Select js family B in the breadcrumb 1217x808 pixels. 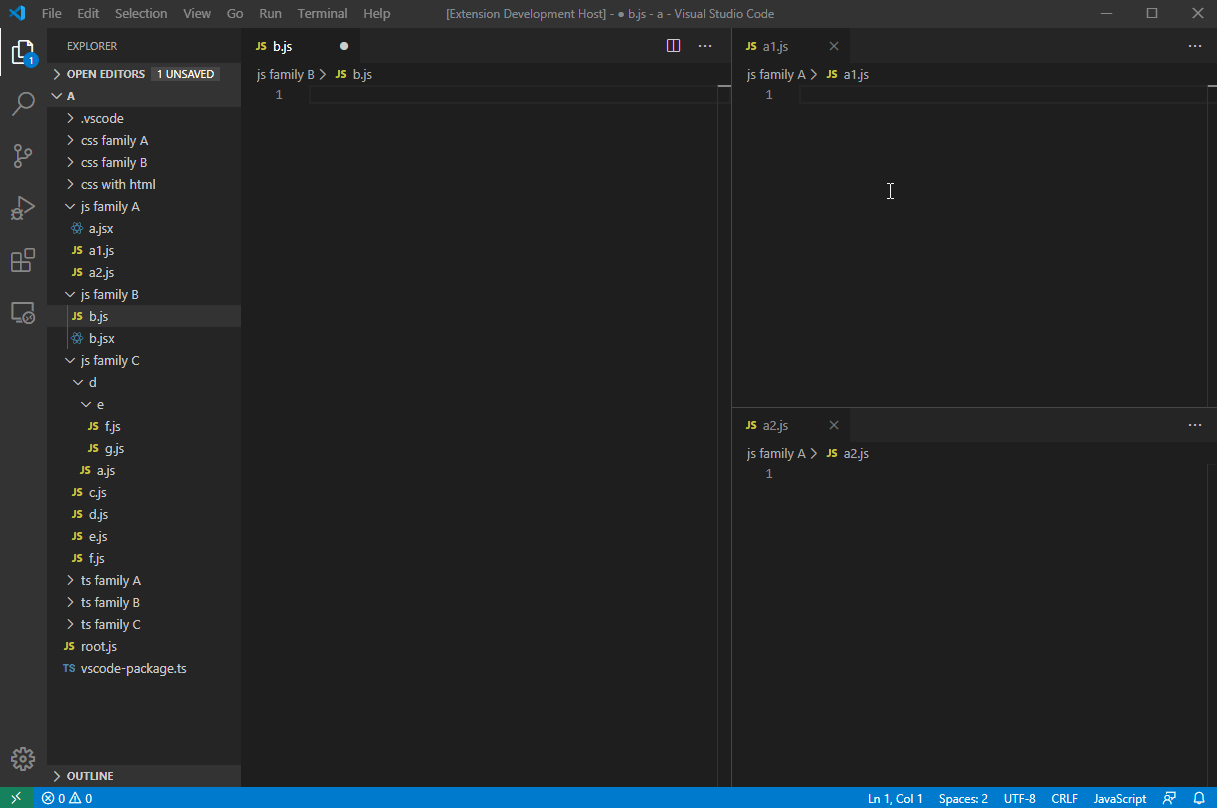coord(286,73)
